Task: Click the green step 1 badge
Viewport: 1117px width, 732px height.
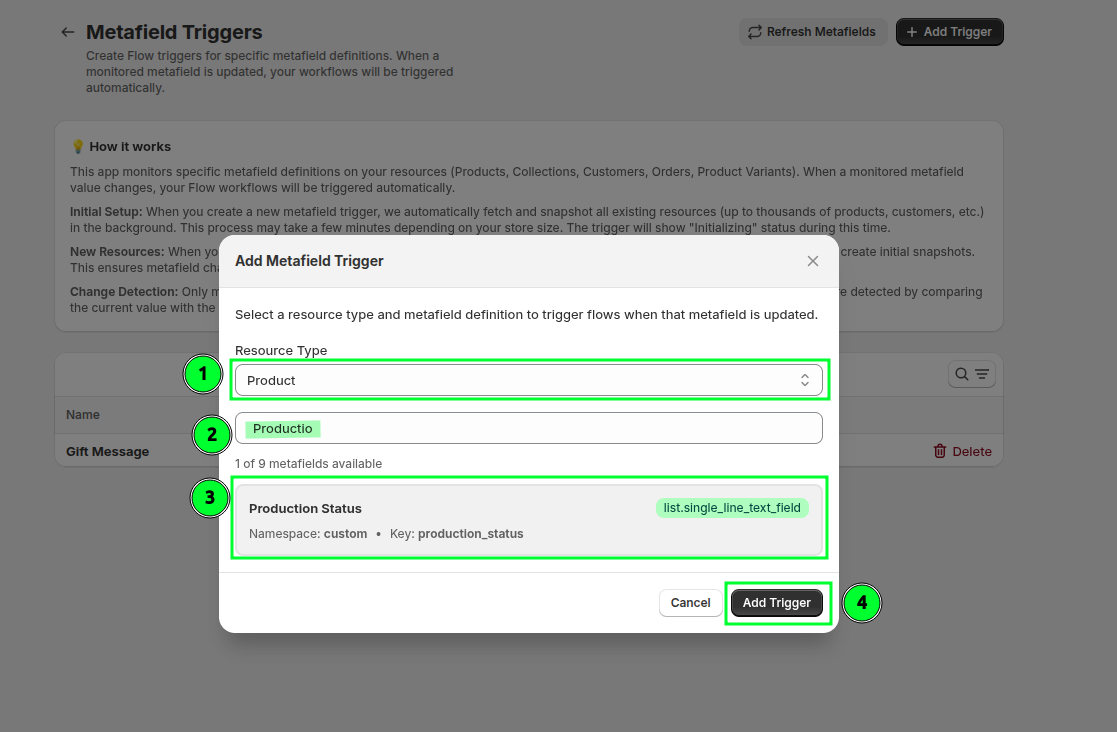Action: click(x=203, y=375)
